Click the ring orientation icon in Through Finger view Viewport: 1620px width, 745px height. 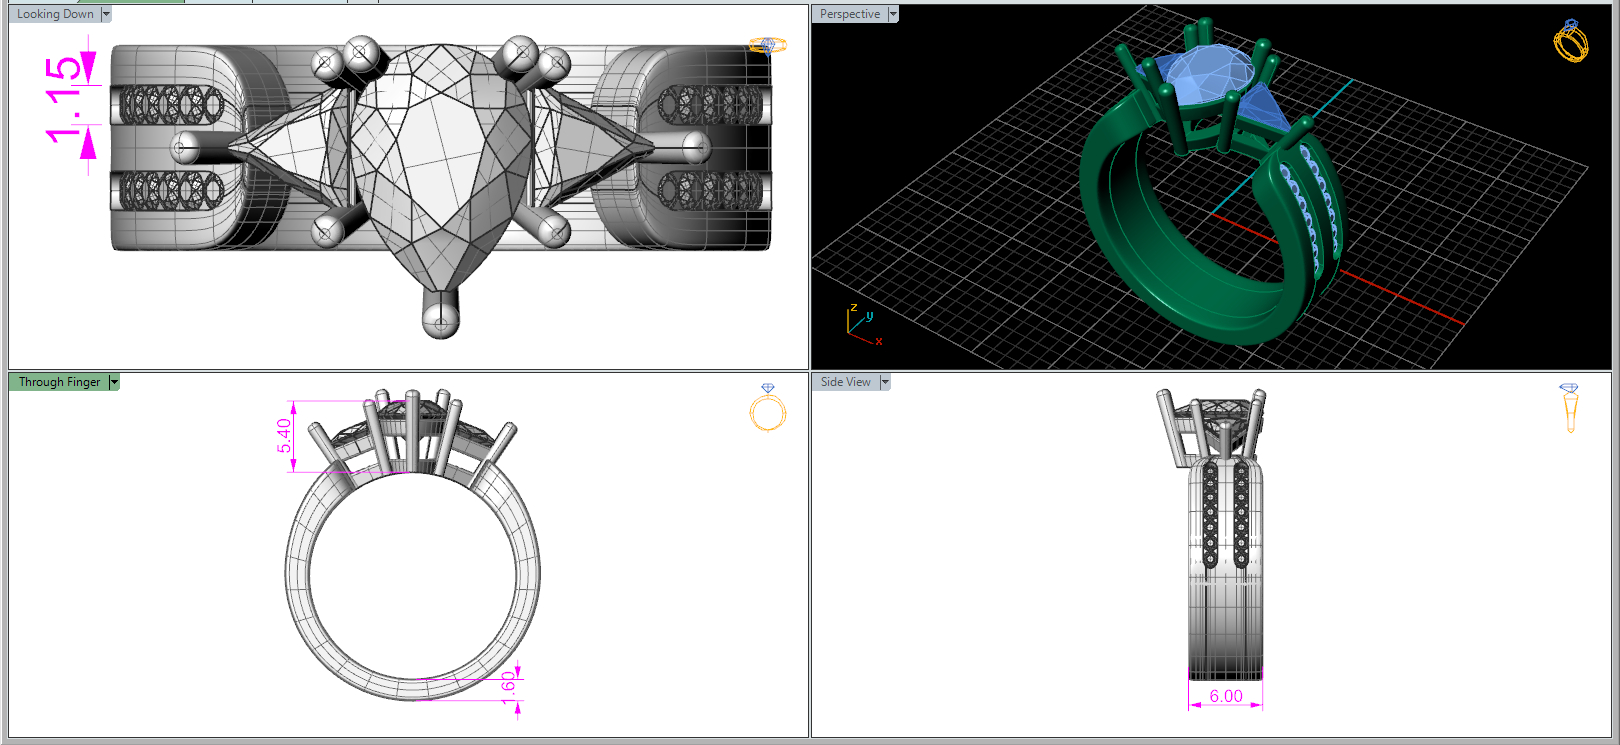[x=768, y=407]
